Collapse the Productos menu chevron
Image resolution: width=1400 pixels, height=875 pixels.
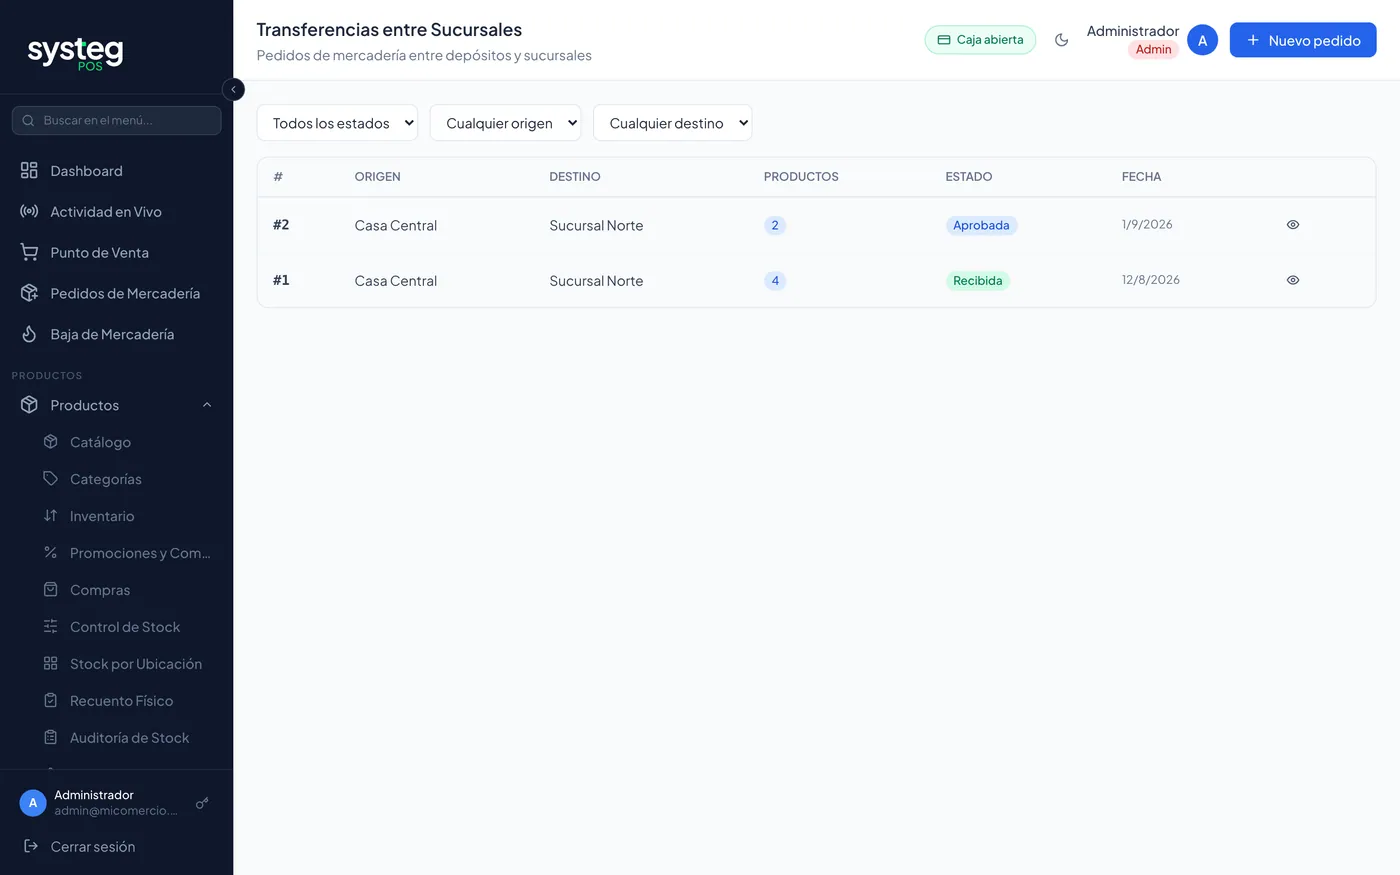[207, 405]
